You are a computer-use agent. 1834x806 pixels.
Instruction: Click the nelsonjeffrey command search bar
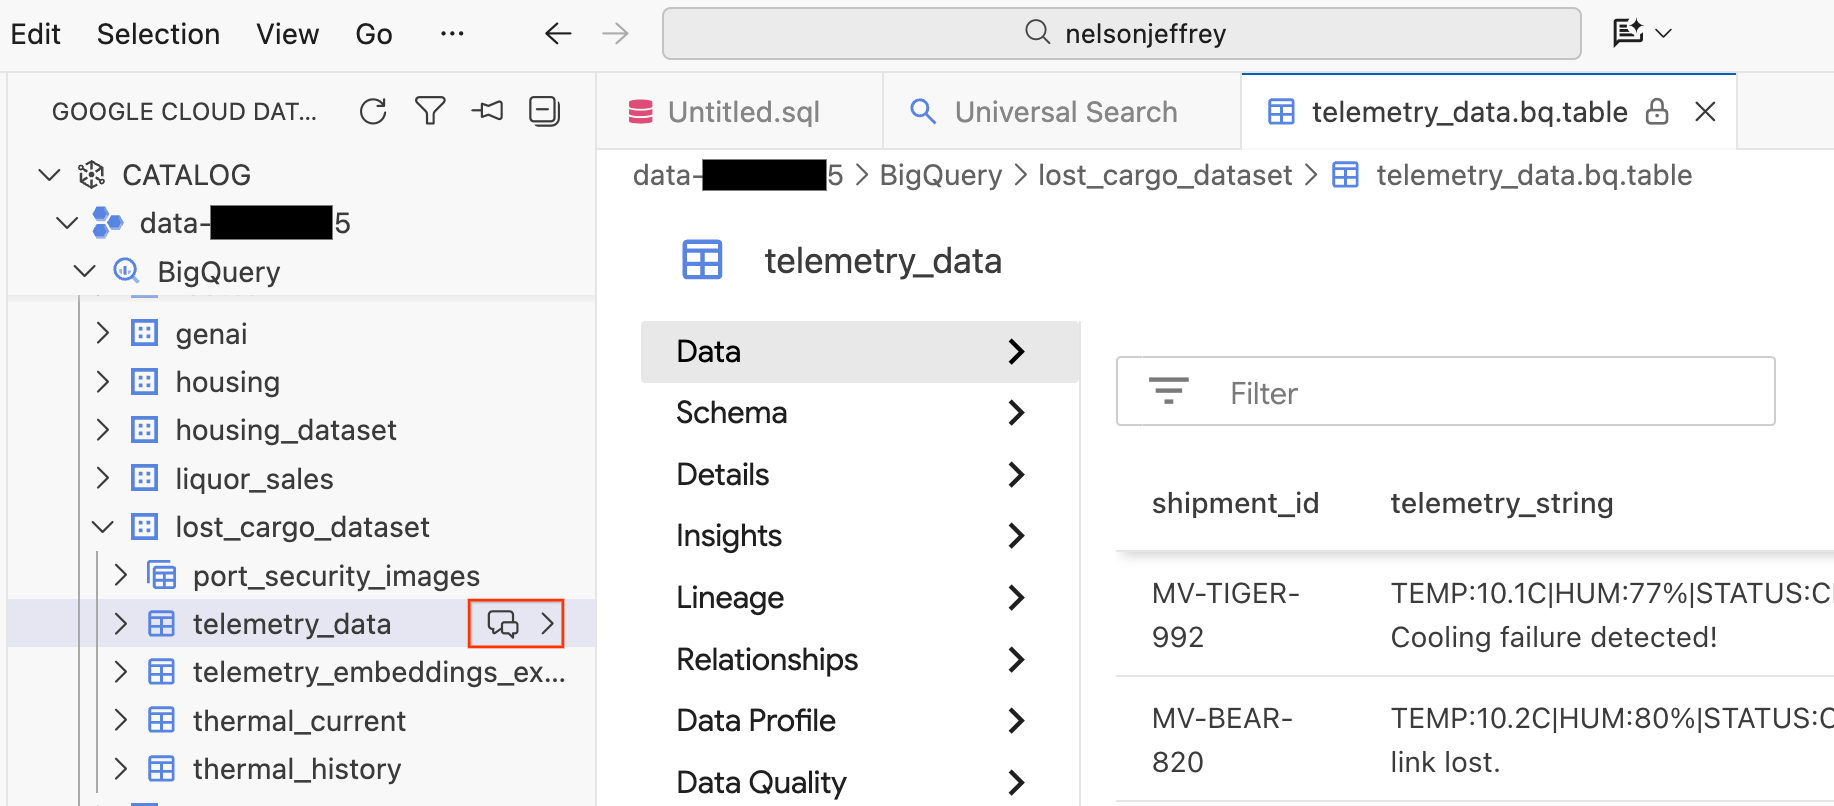tap(1122, 33)
